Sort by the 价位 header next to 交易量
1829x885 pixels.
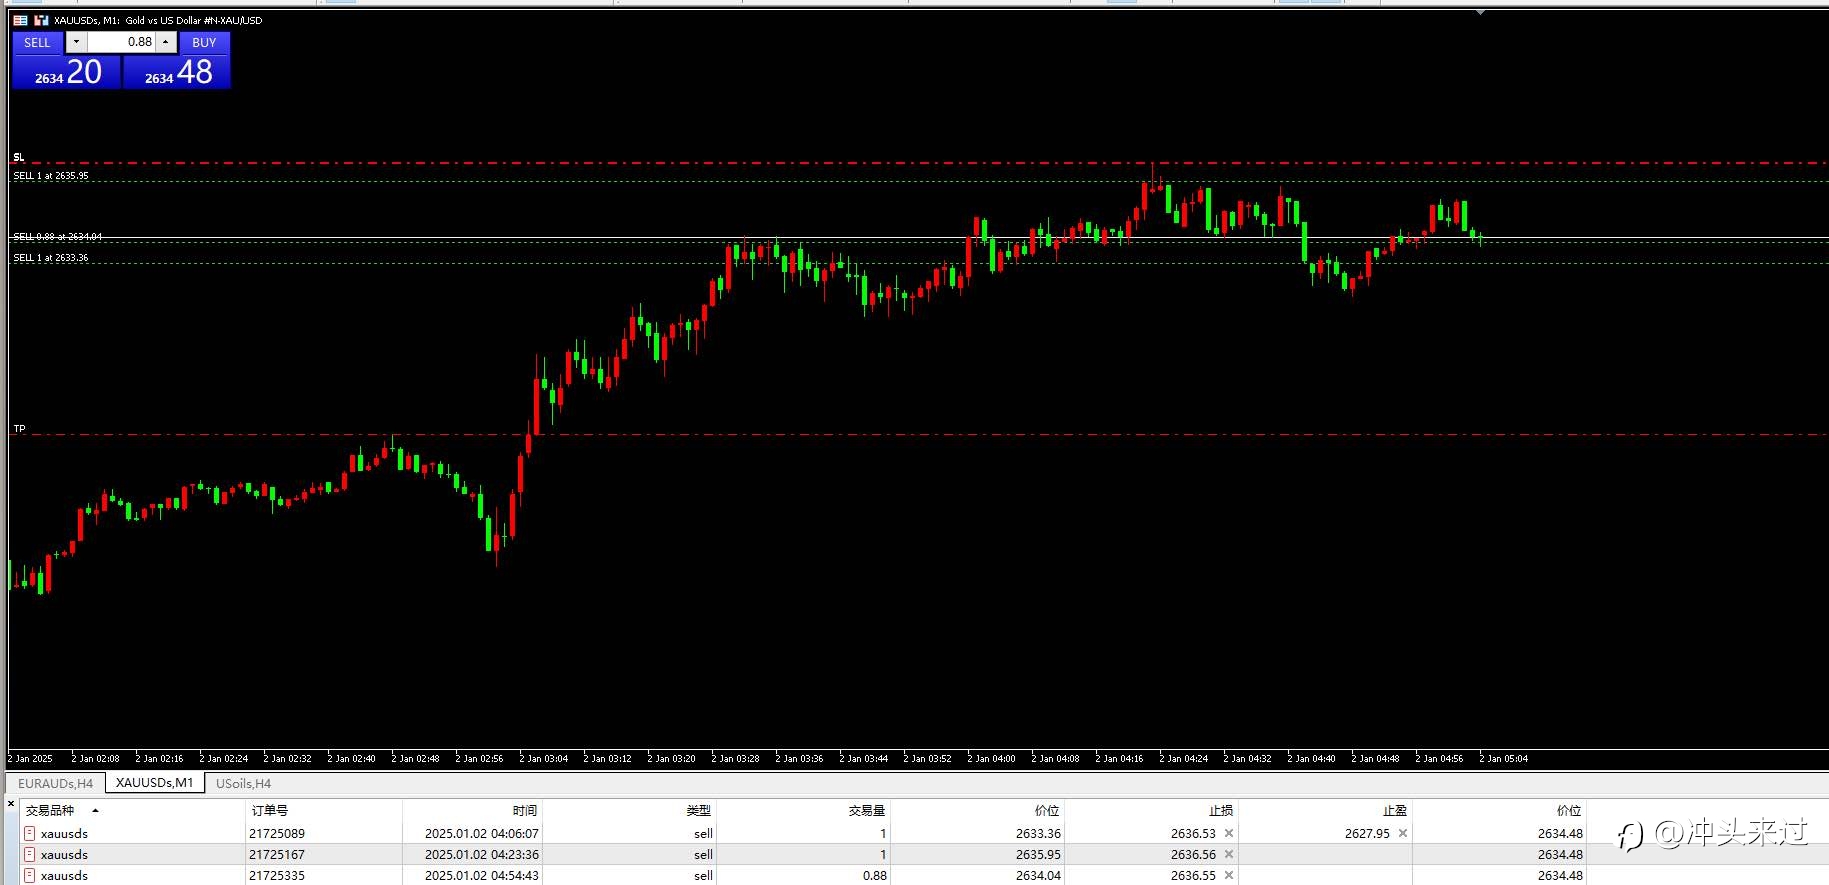point(1047,810)
